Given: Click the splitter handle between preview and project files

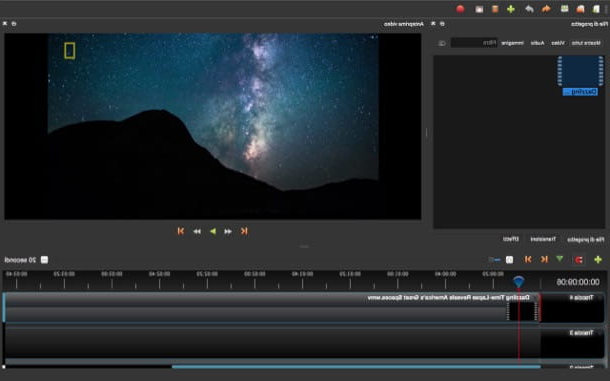Looking at the screenshot, I should [x=427, y=133].
